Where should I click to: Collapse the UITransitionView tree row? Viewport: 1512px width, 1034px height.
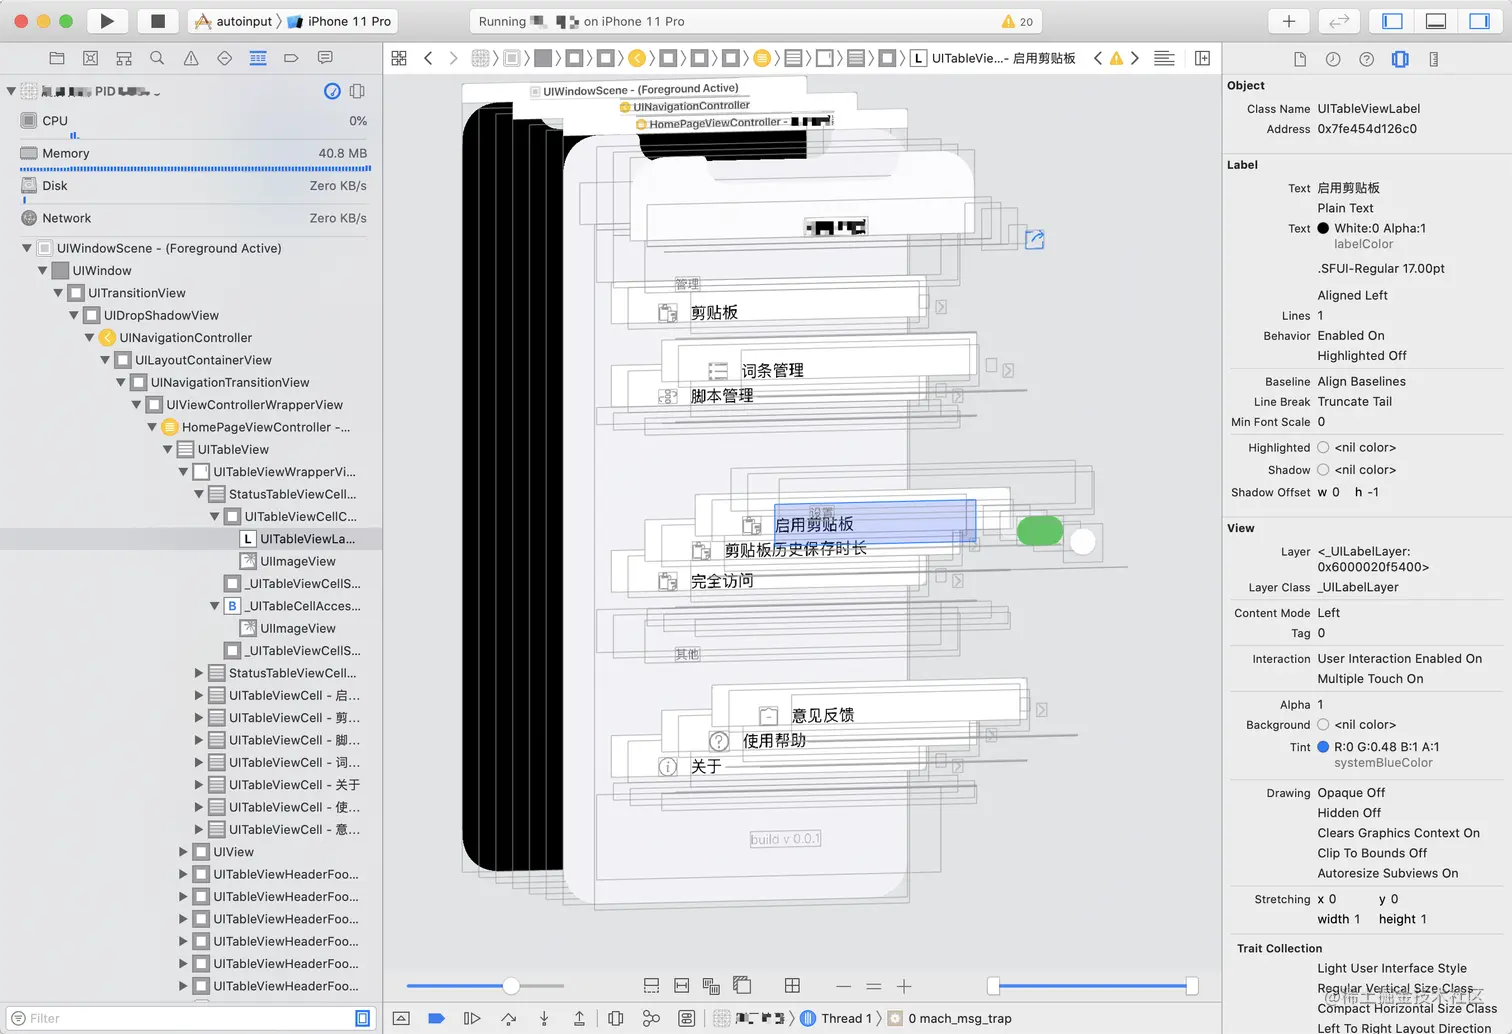pos(58,293)
